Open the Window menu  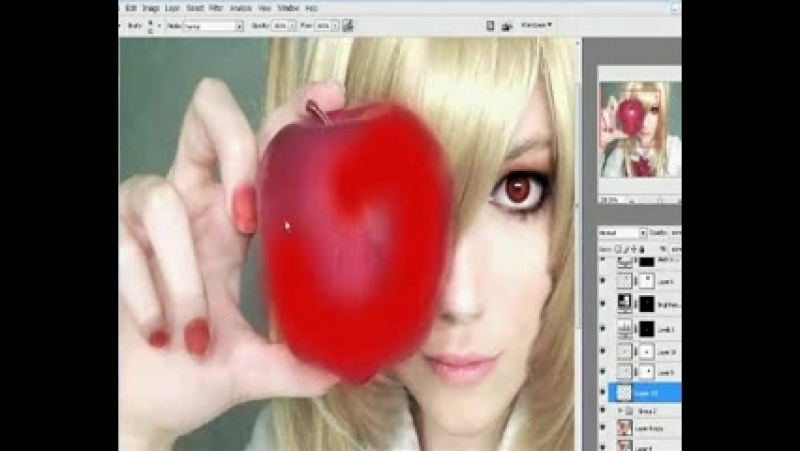(x=288, y=8)
